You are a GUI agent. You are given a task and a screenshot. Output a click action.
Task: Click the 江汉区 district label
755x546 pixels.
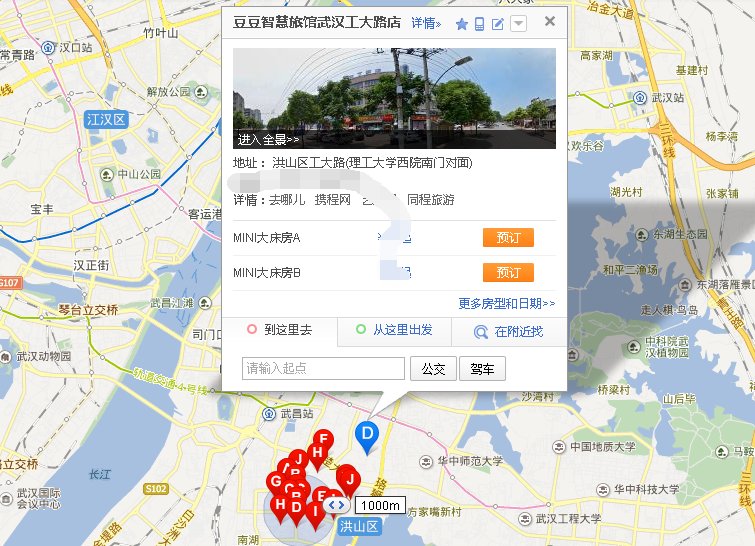point(106,119)
